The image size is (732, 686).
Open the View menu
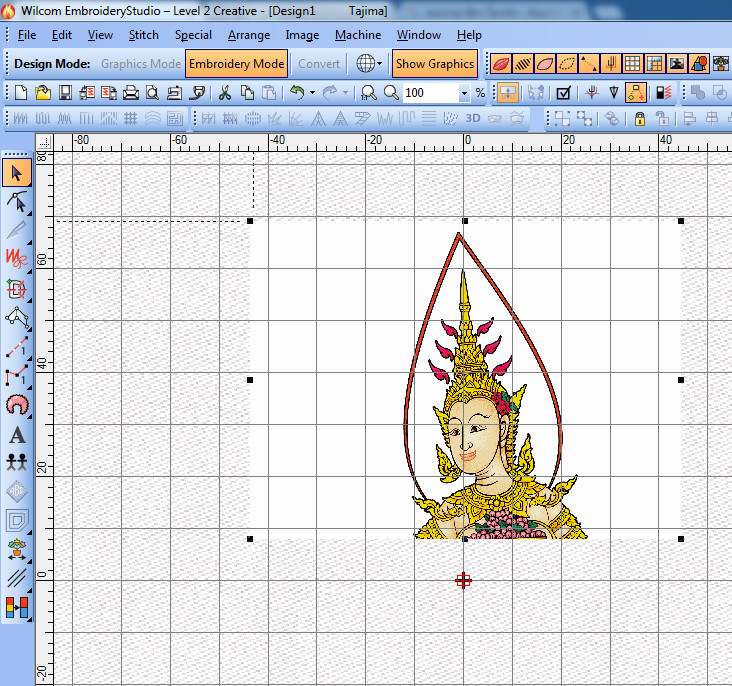100,35
